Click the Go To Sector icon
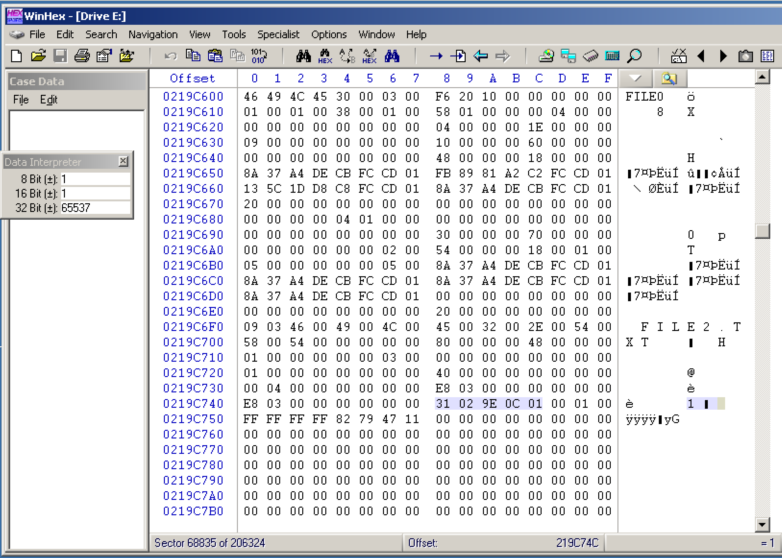 coord(458,56)
